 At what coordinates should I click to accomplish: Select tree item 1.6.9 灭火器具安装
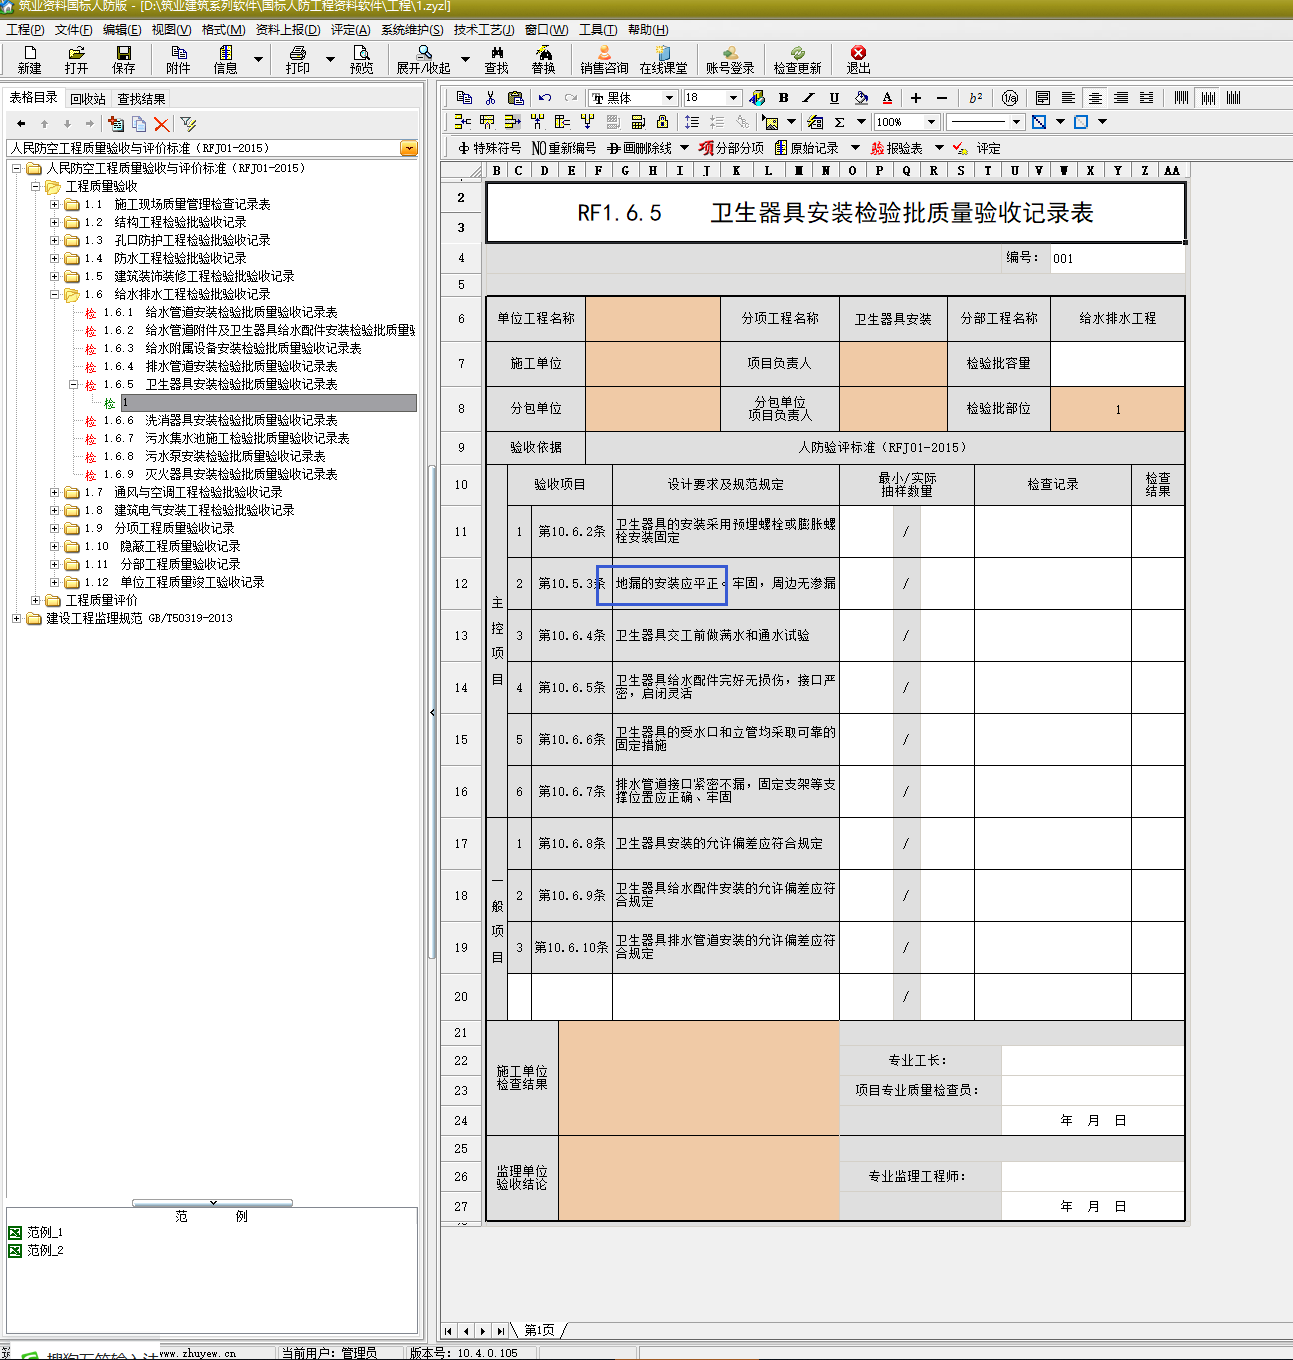[220, 475]
